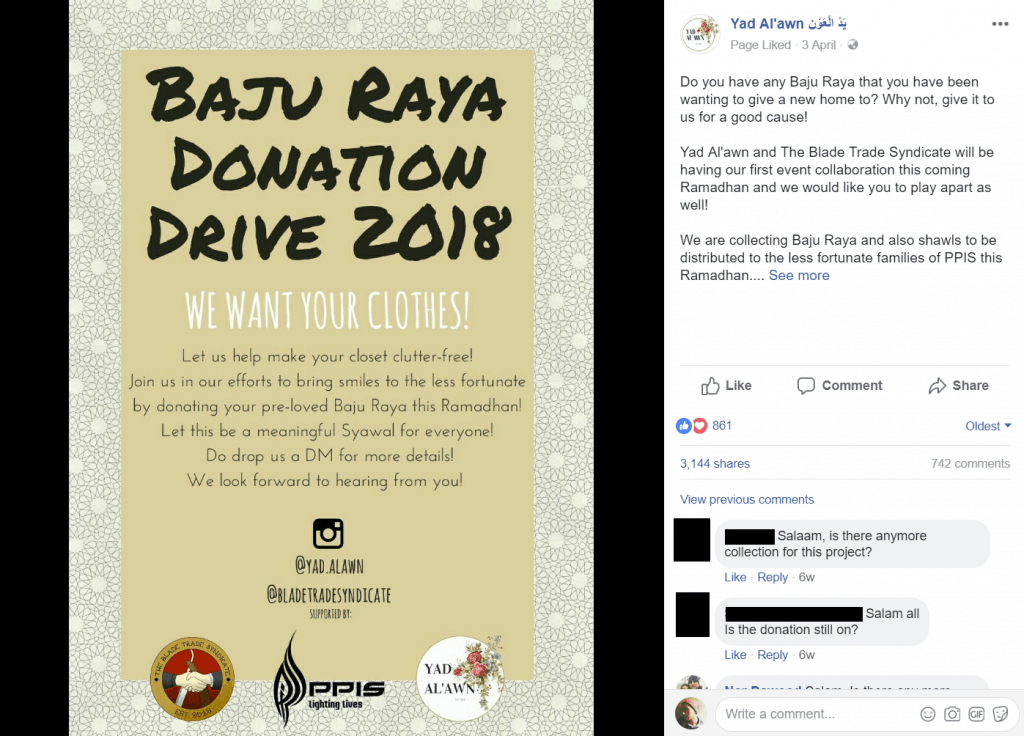Viewport: 1024px width, 736px height.
Task: Click the Yad Al'awn page profile picture
Action: coord(699,34)
